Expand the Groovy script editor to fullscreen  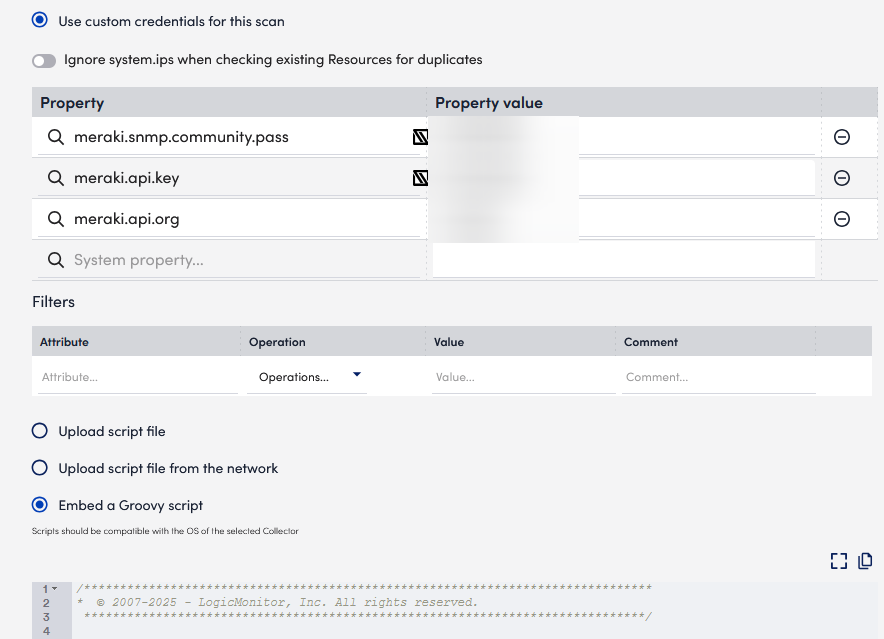(838, 561)
